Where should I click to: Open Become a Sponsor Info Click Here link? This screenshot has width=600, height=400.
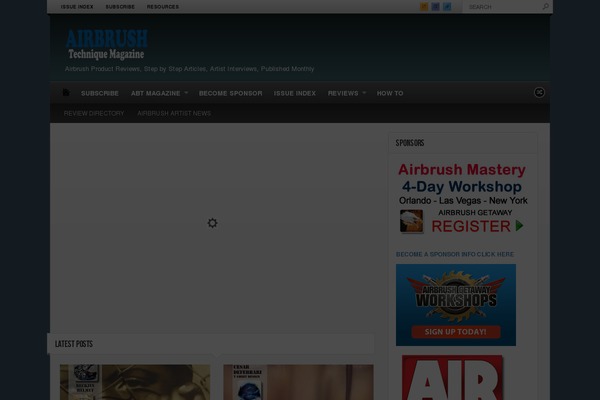tap(455, 254)
